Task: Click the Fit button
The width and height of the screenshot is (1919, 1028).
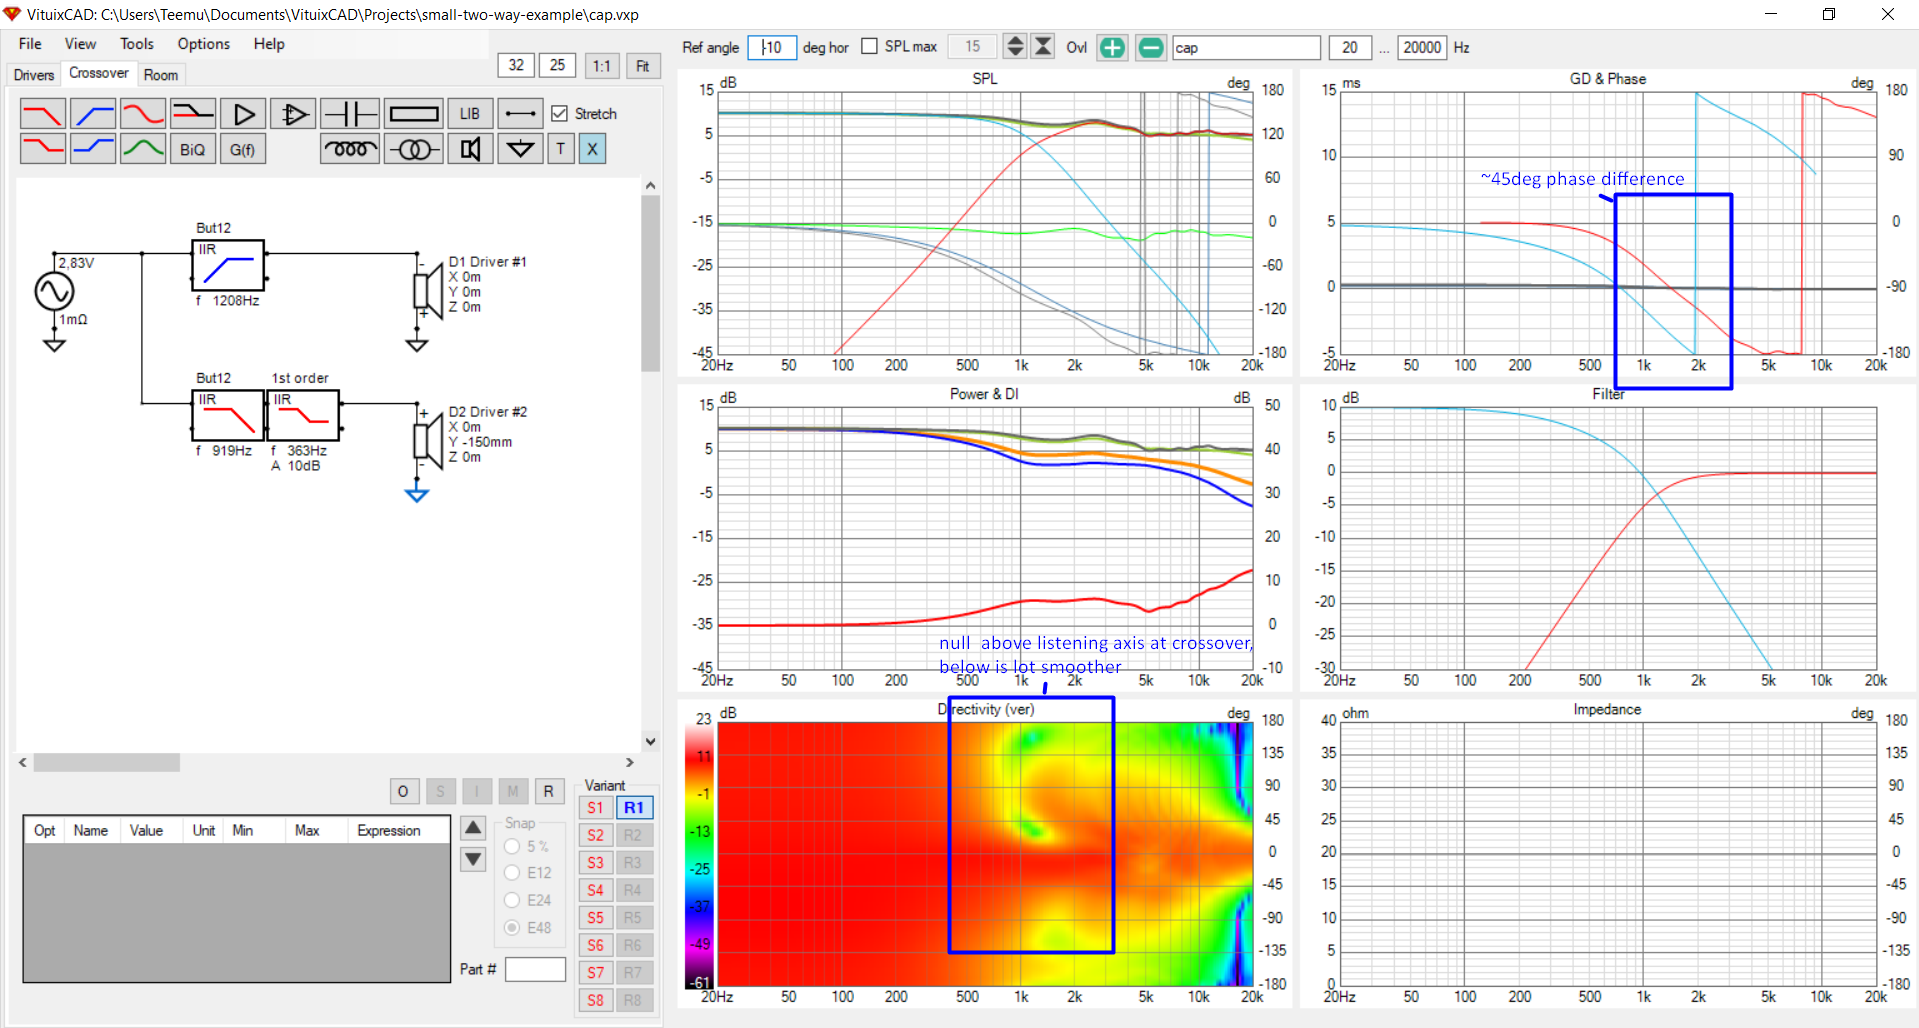Action: (x=643, y=66)
